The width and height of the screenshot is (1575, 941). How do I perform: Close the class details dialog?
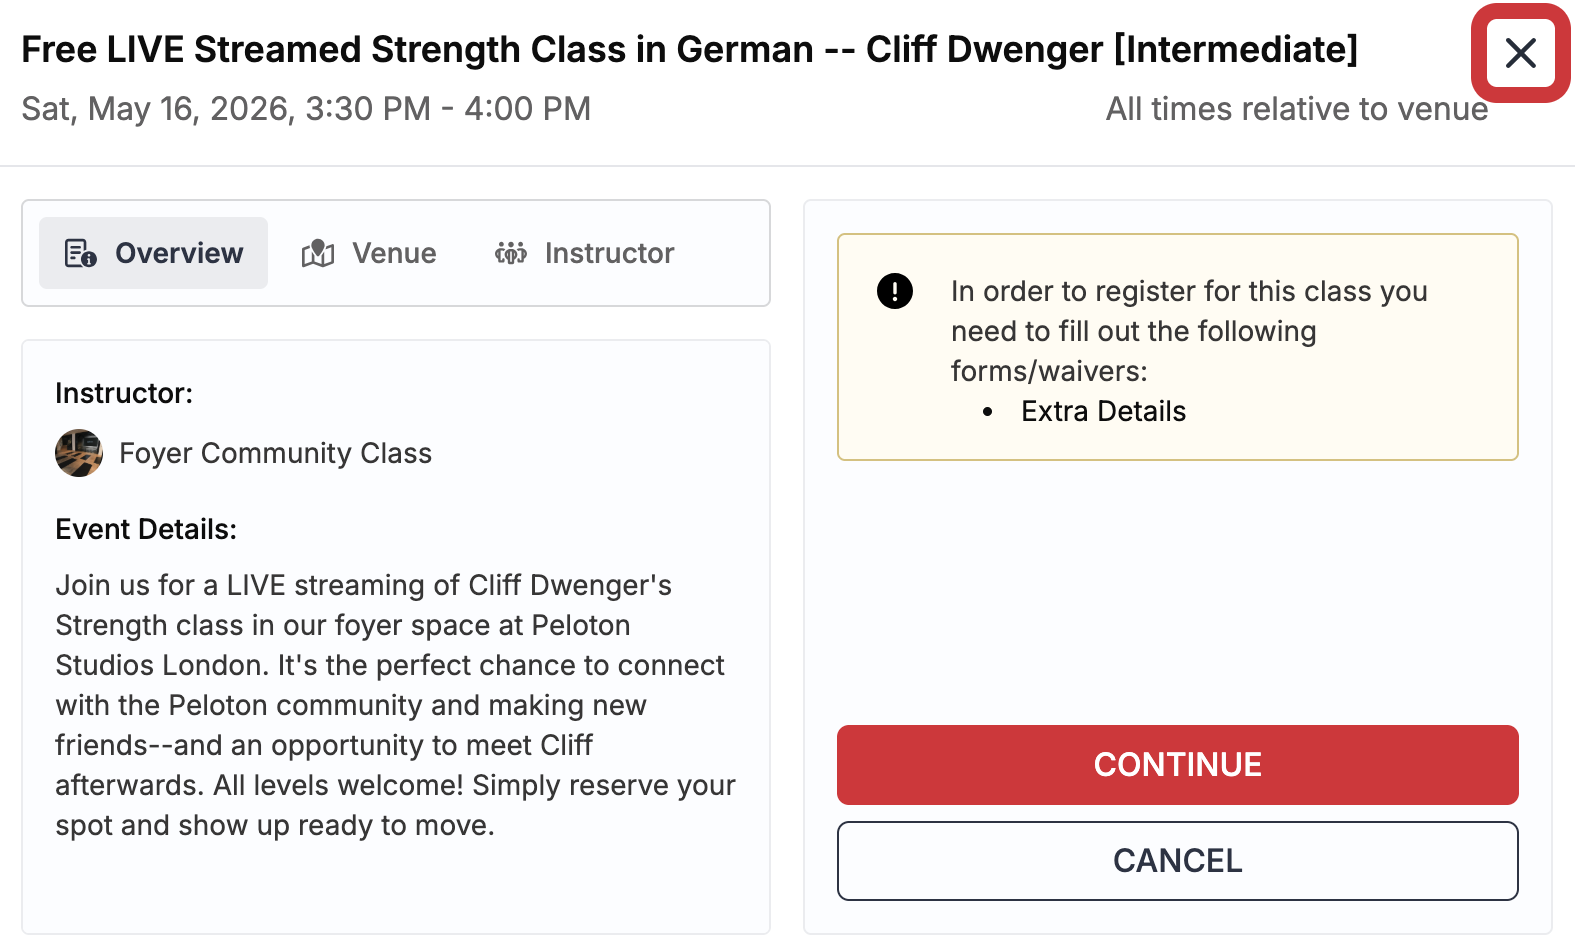point(1520,53)
